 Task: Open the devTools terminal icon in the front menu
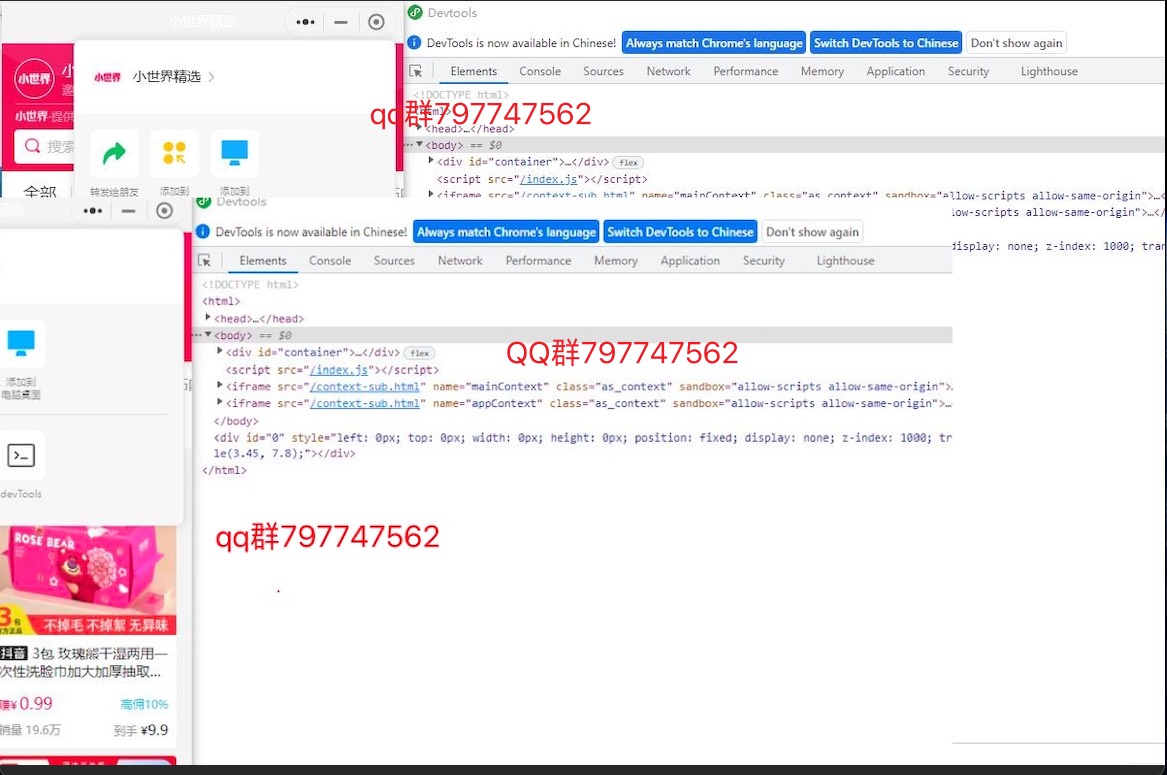[21, 455]
